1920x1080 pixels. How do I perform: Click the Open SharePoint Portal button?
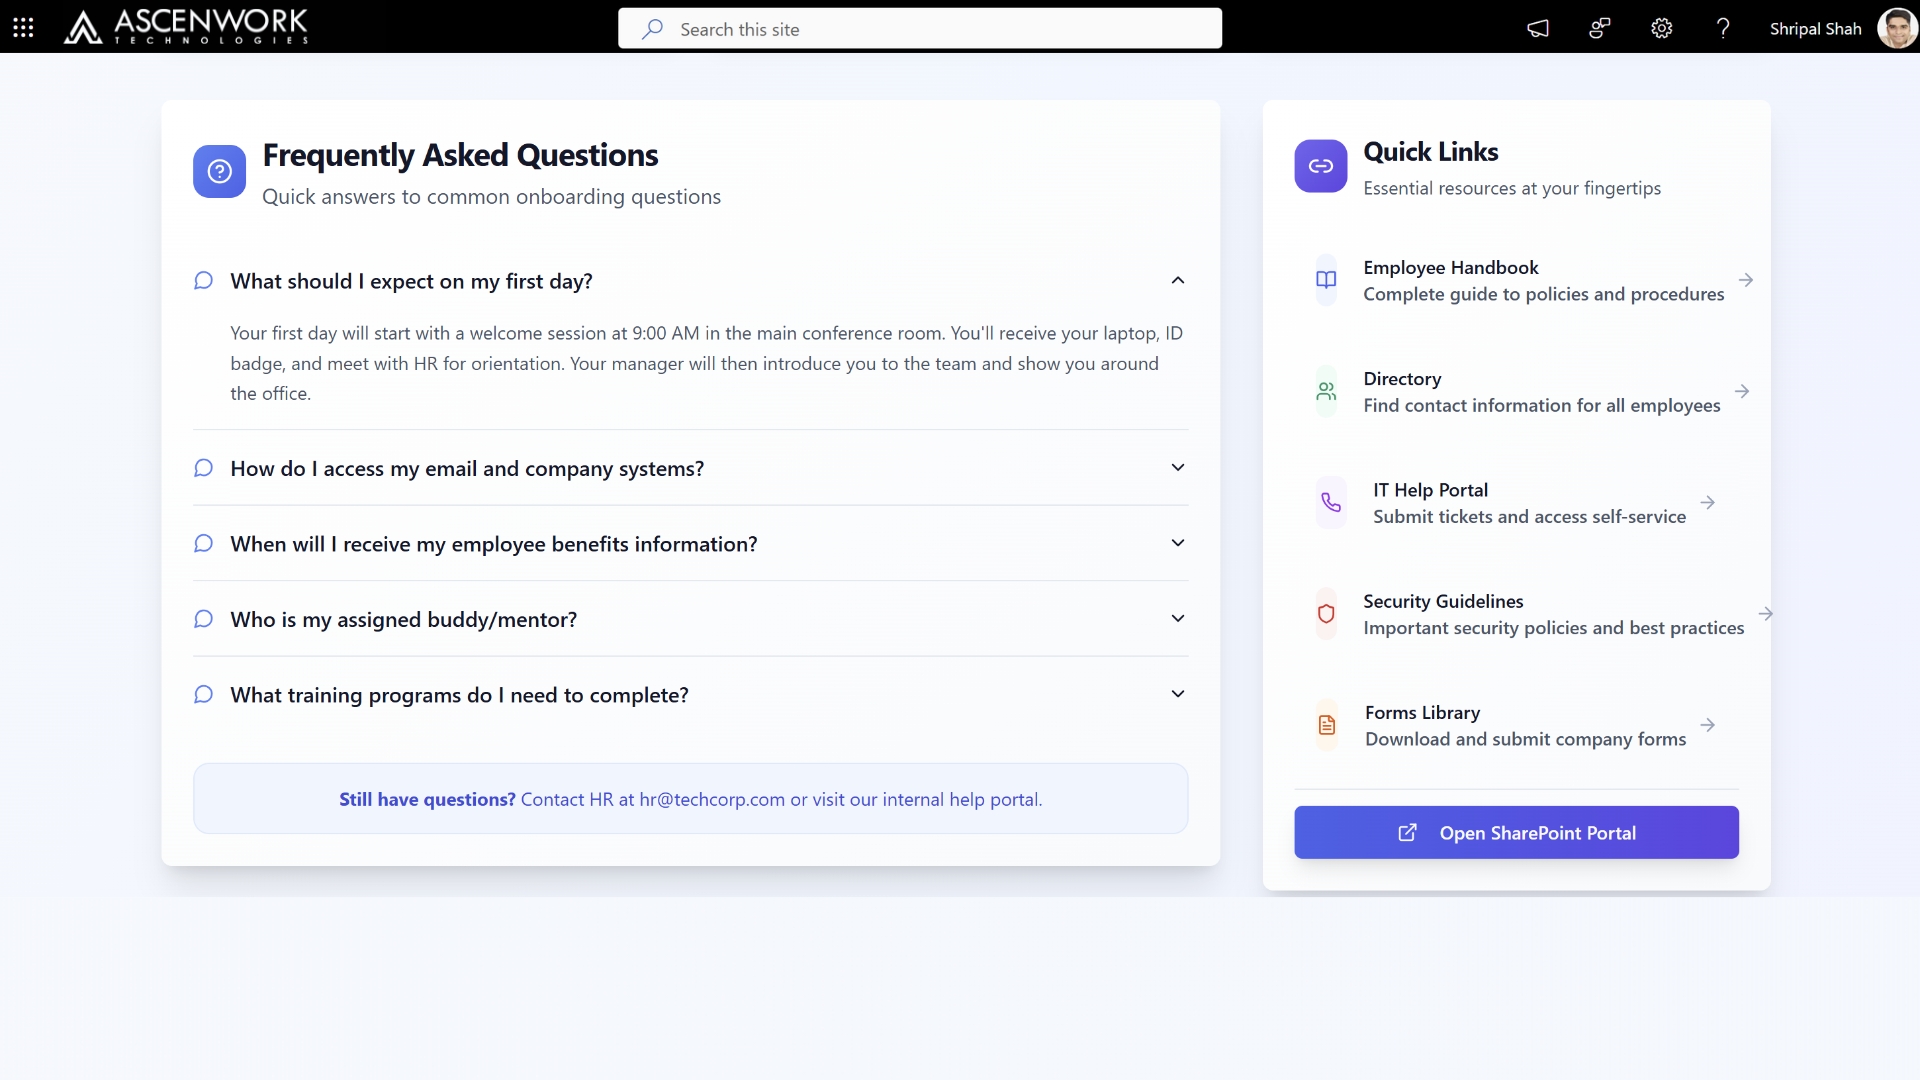1516,832
